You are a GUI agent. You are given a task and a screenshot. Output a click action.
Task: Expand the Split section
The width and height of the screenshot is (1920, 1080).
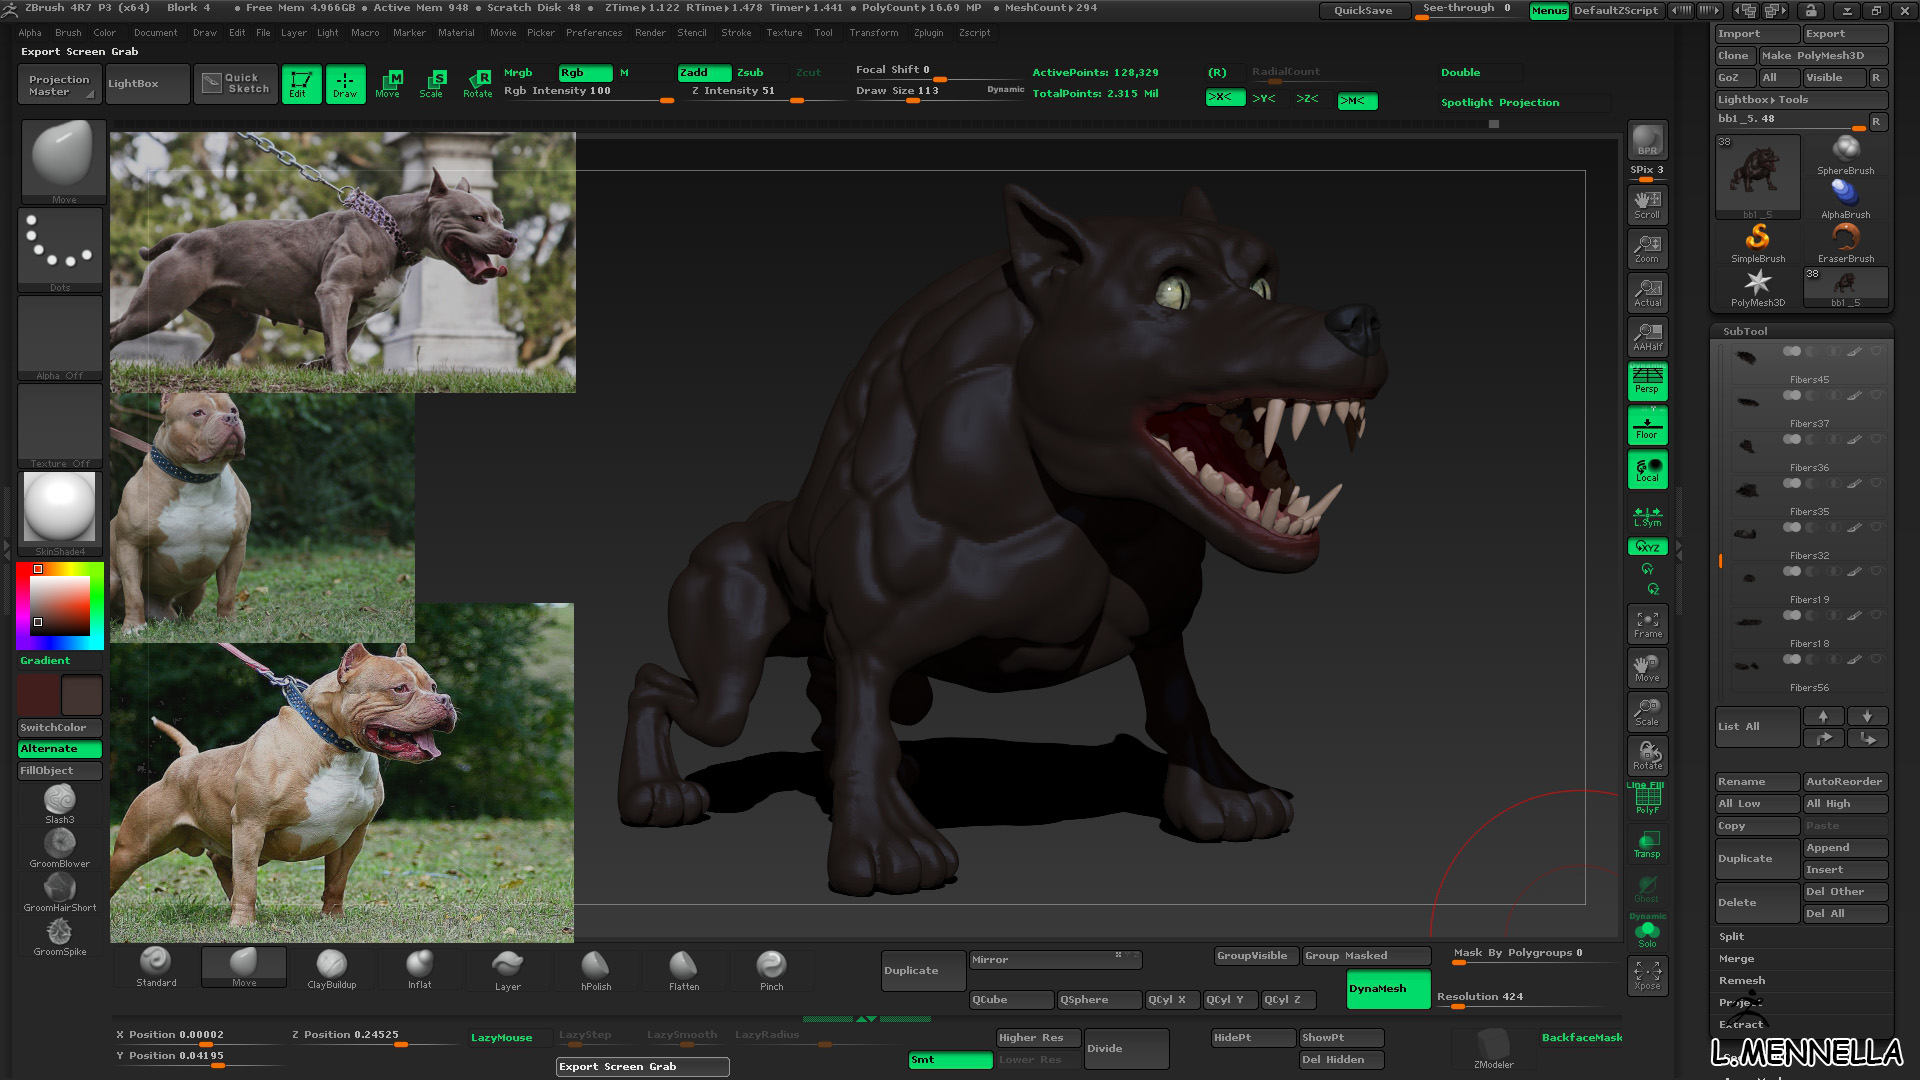coord(1732,936)
